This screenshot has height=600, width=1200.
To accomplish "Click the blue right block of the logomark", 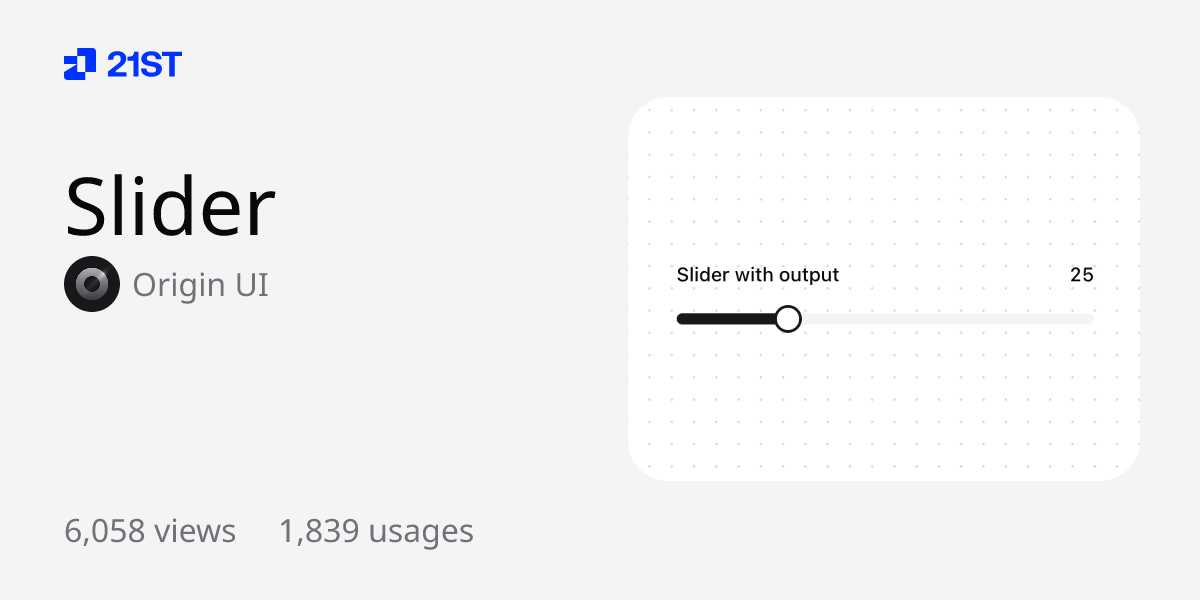I will [x=90, y=58].
